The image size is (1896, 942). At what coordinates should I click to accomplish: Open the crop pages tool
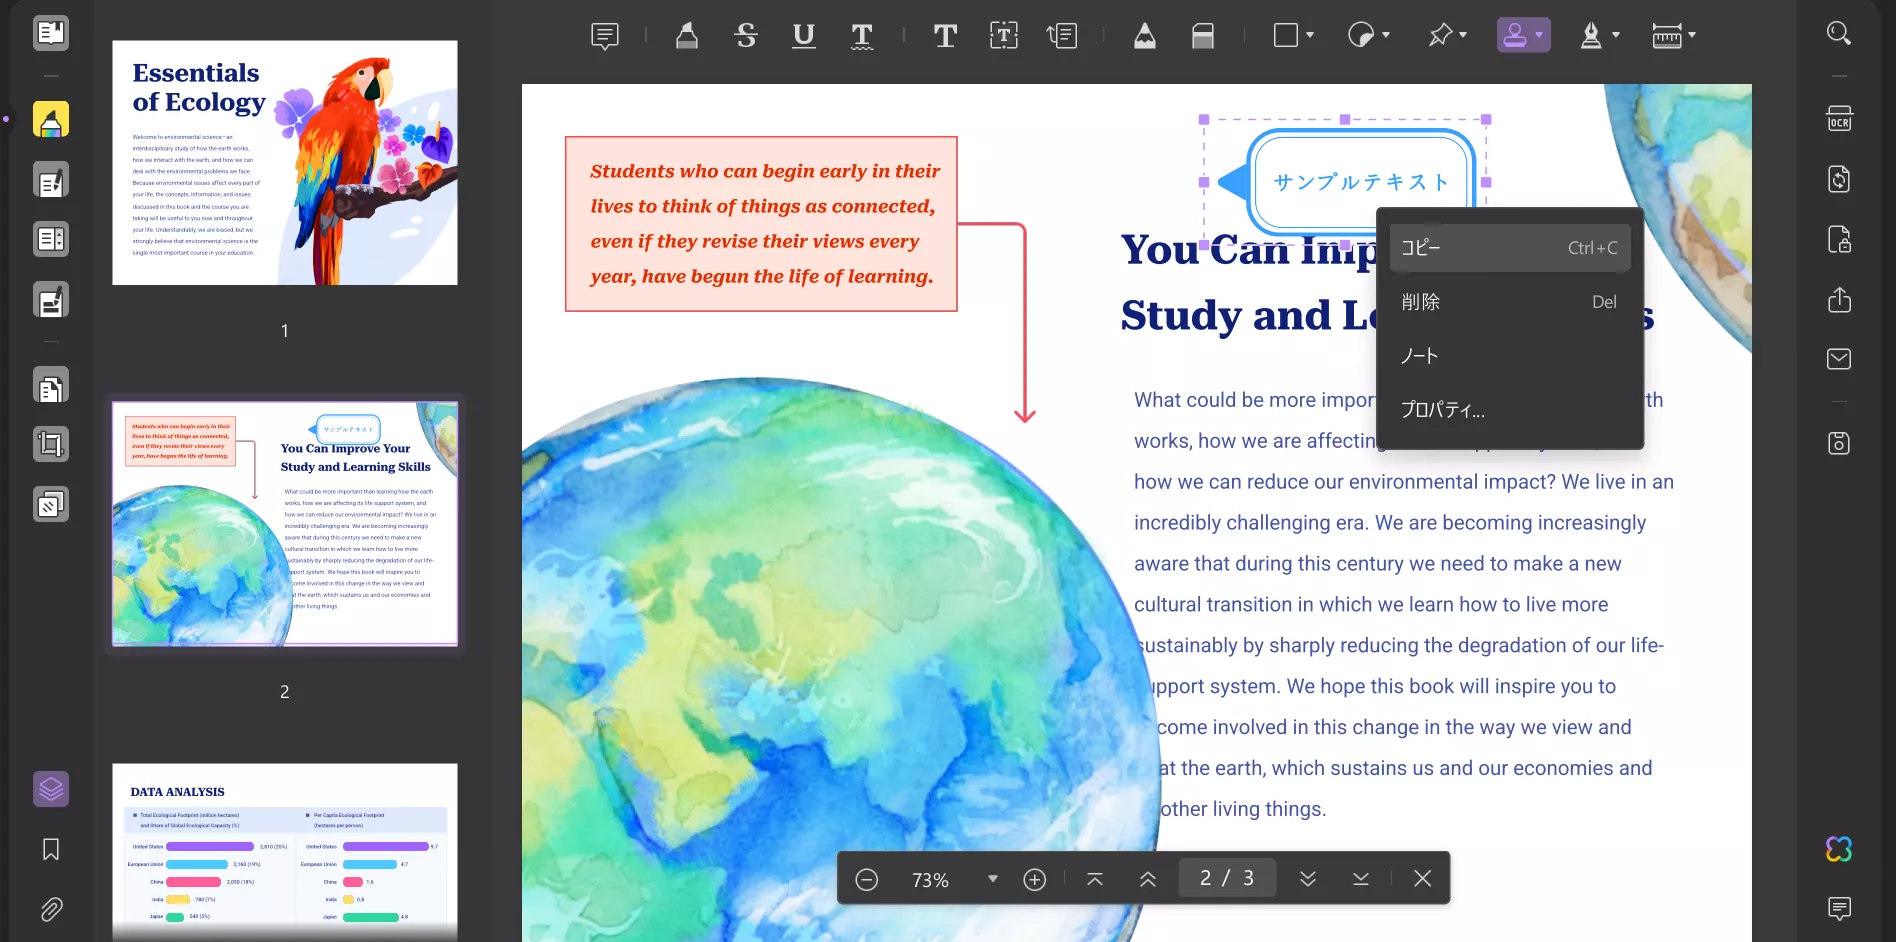[51, 444]
